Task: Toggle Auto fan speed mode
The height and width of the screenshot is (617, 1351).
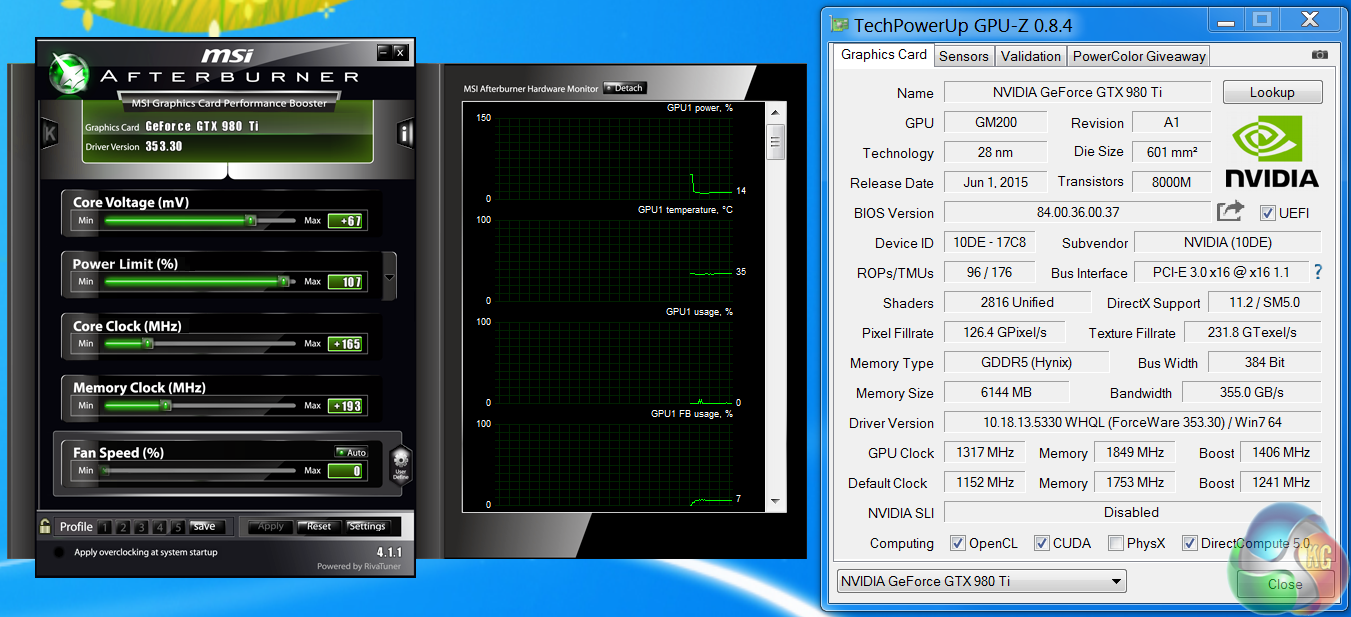Action: click(351, 452)
